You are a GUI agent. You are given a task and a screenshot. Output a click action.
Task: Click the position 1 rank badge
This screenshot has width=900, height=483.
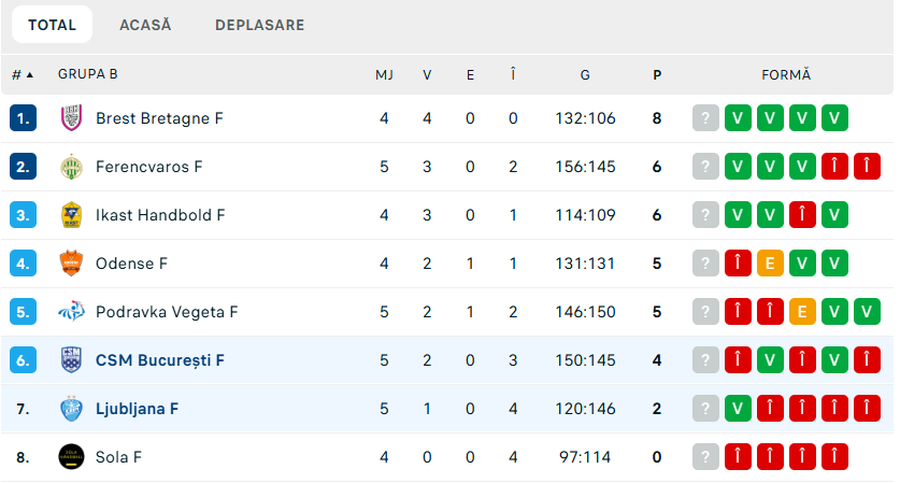click(23, 118)
